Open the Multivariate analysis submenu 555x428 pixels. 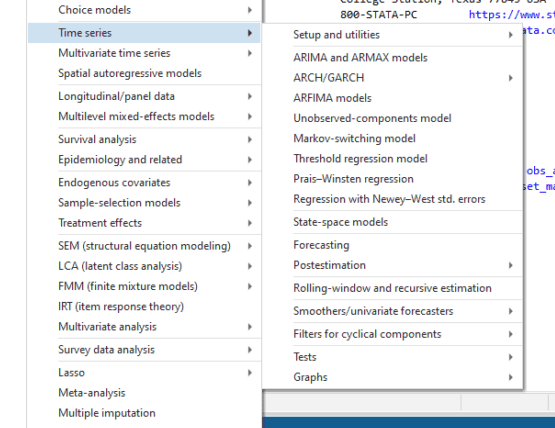(x=144, y=327)
